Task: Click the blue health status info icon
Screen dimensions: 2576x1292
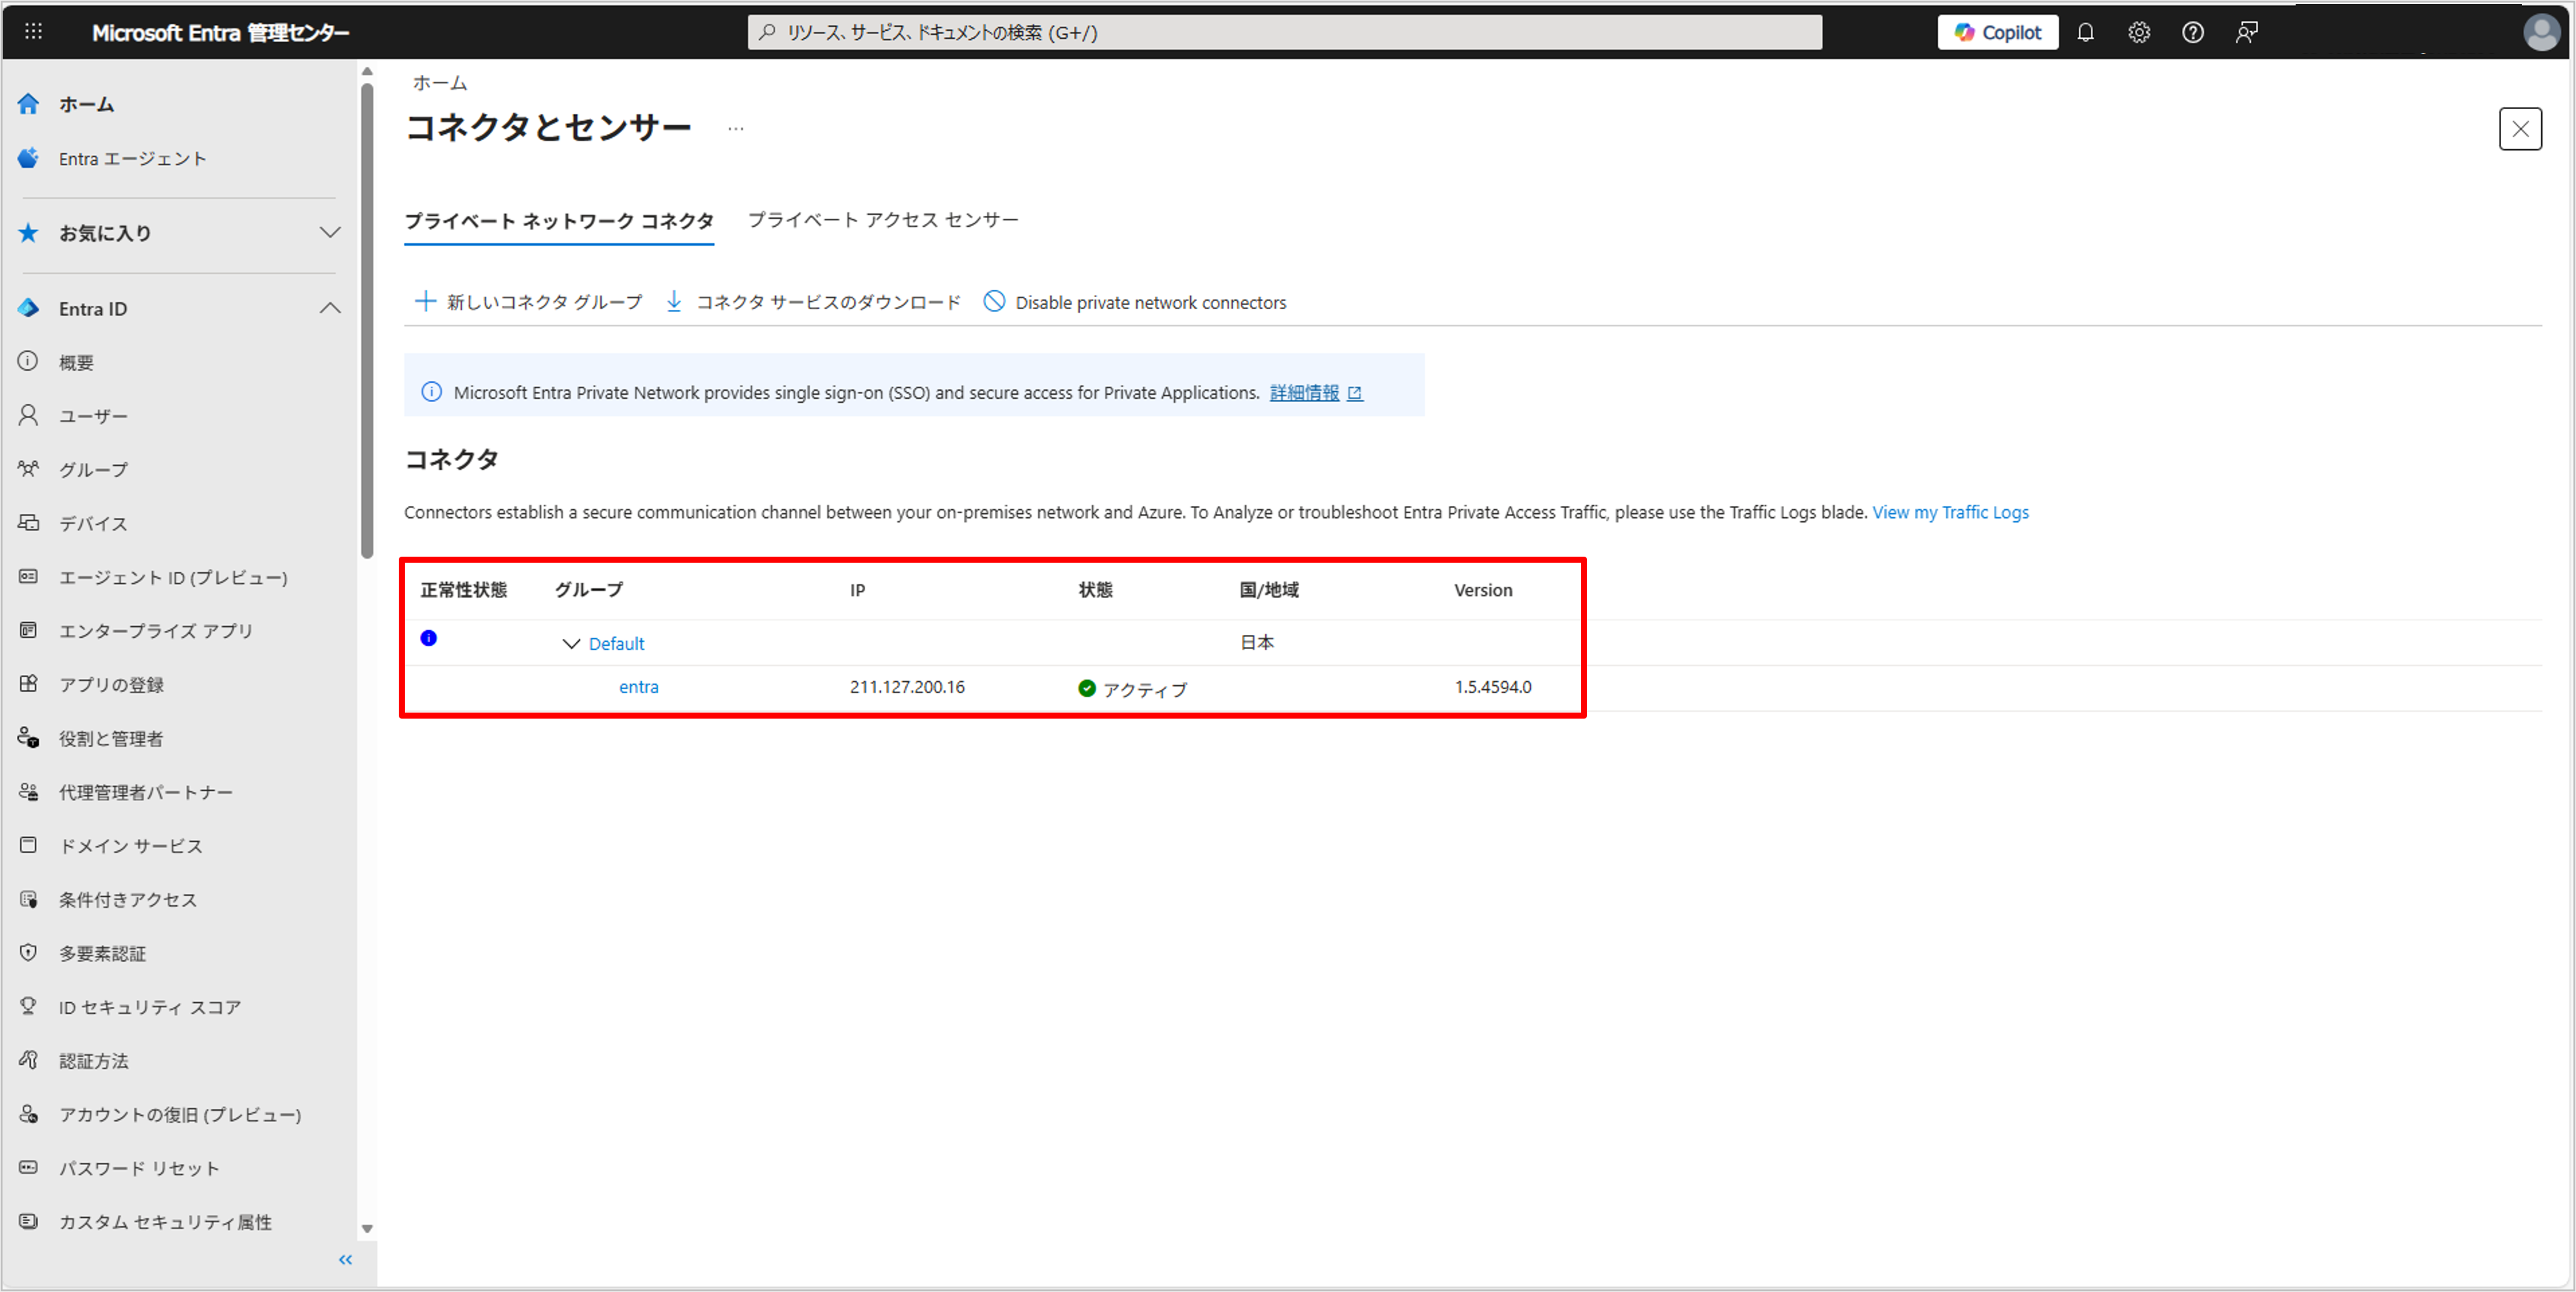Action: coord(429,638)
